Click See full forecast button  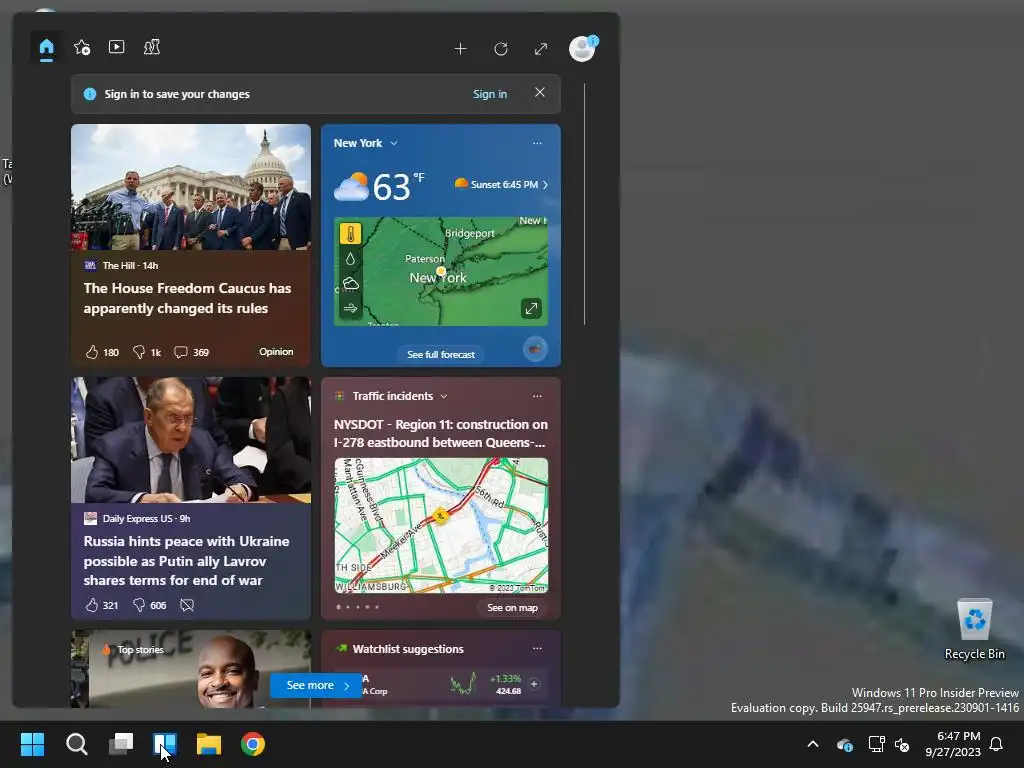tap(441, 355)
